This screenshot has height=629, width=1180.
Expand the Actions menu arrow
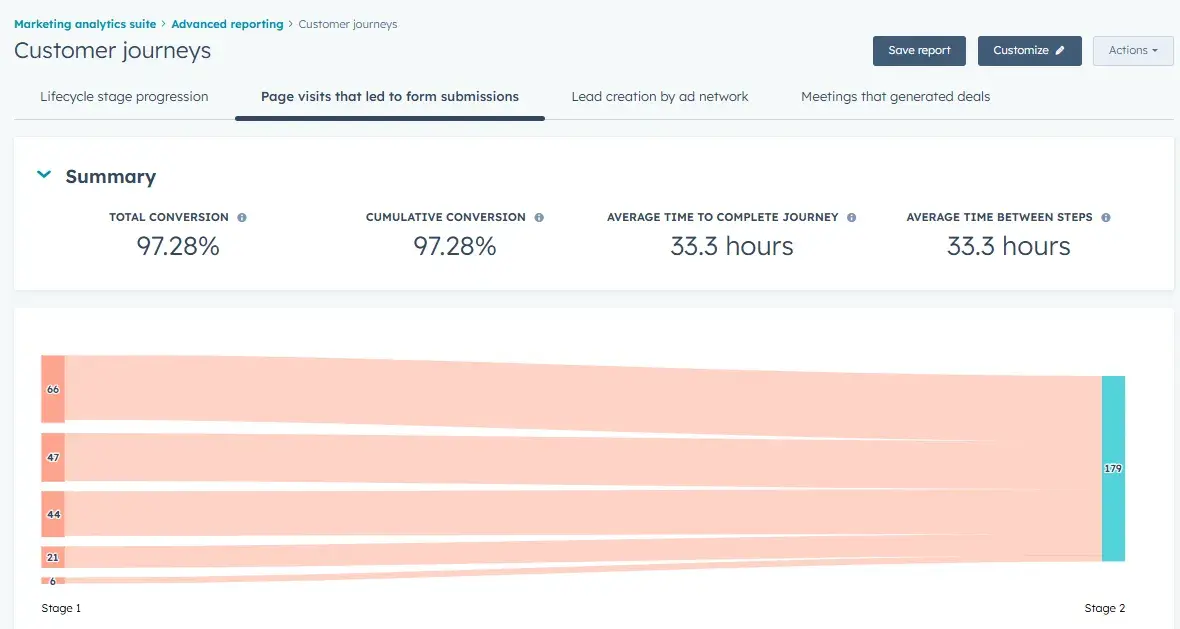tap(1156, 50)
